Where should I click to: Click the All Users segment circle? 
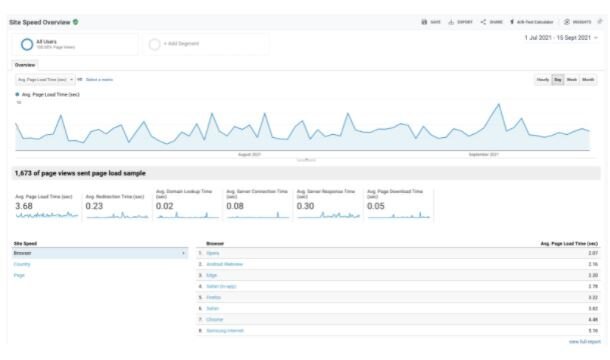tap(27, 44)
